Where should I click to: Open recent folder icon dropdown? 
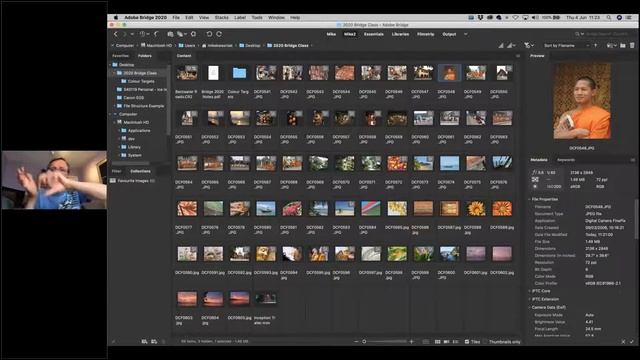click(x=611, y=46)
